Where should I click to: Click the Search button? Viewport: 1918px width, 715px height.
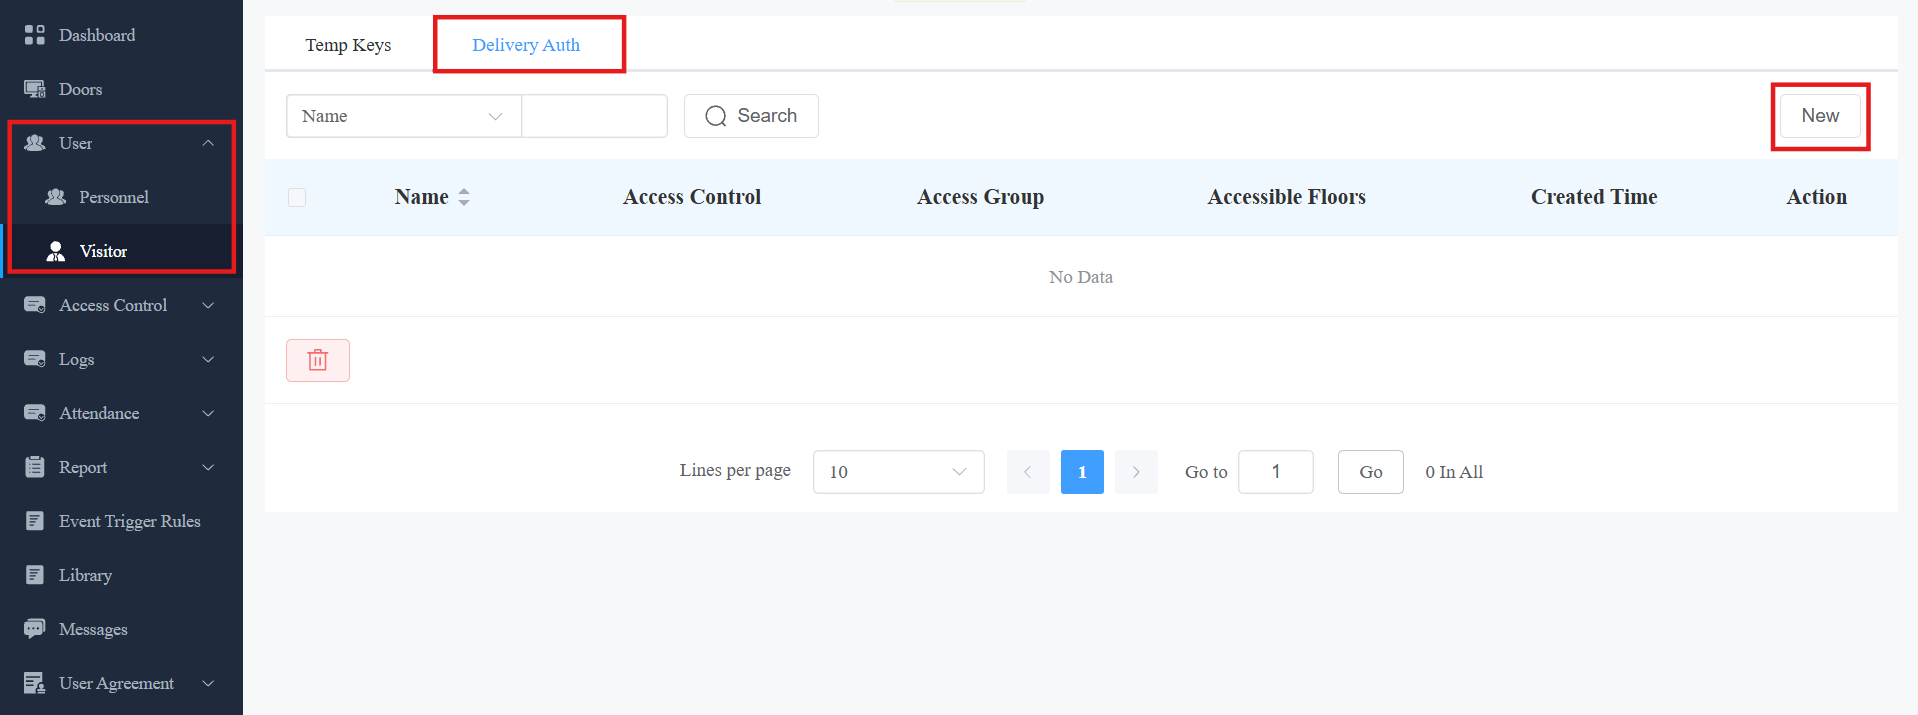(751, 116)
